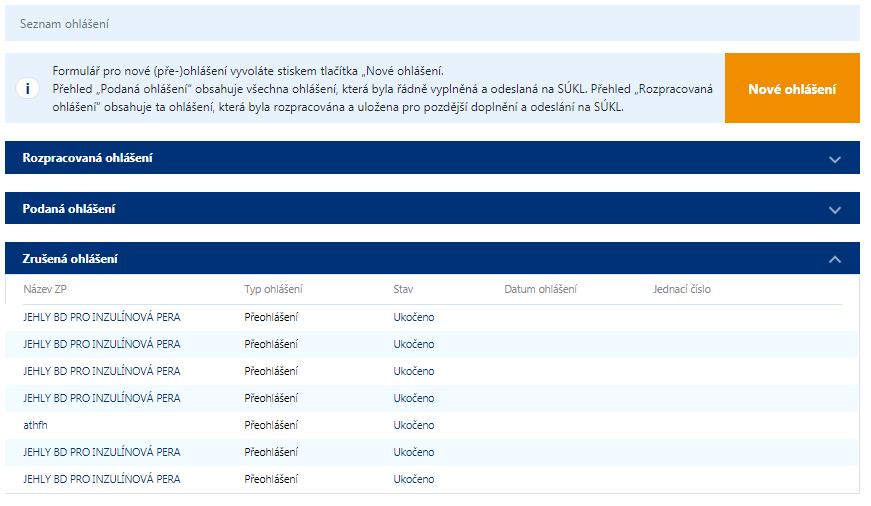871x506 pixels.
Task: Sort by Datum ohlášení column header
Action: (x=540, y=289)
